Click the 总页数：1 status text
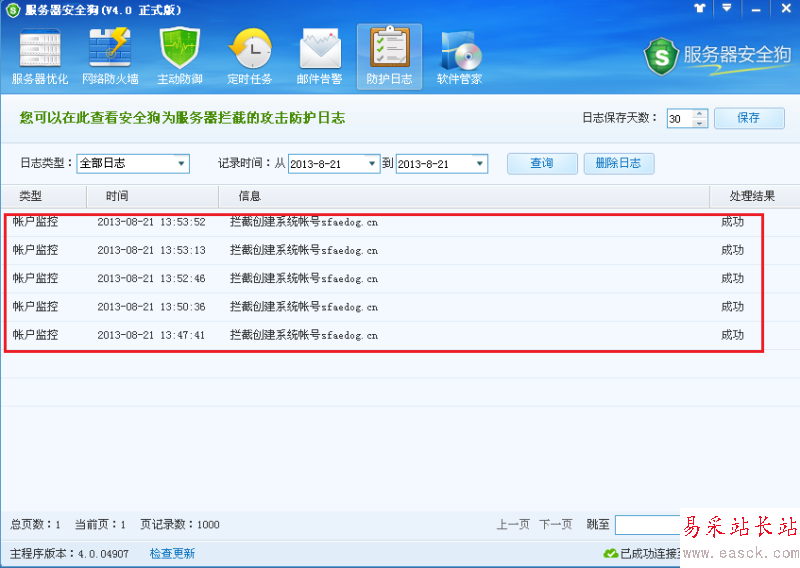This screenshot has width=800, height=568. (x=36, y=525)
